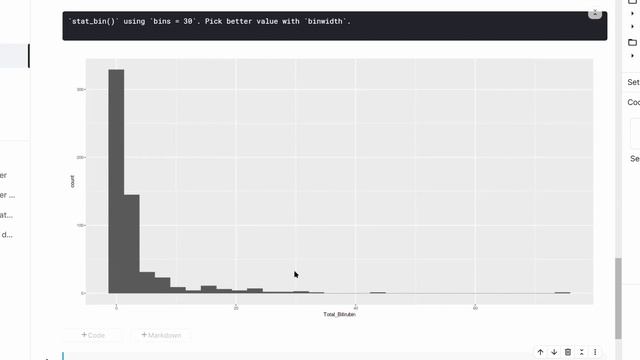Screen dimensions: 640x360
Task: Click the vertical scrollbar thumb of the notebook
Action: (x=618, y=298)
